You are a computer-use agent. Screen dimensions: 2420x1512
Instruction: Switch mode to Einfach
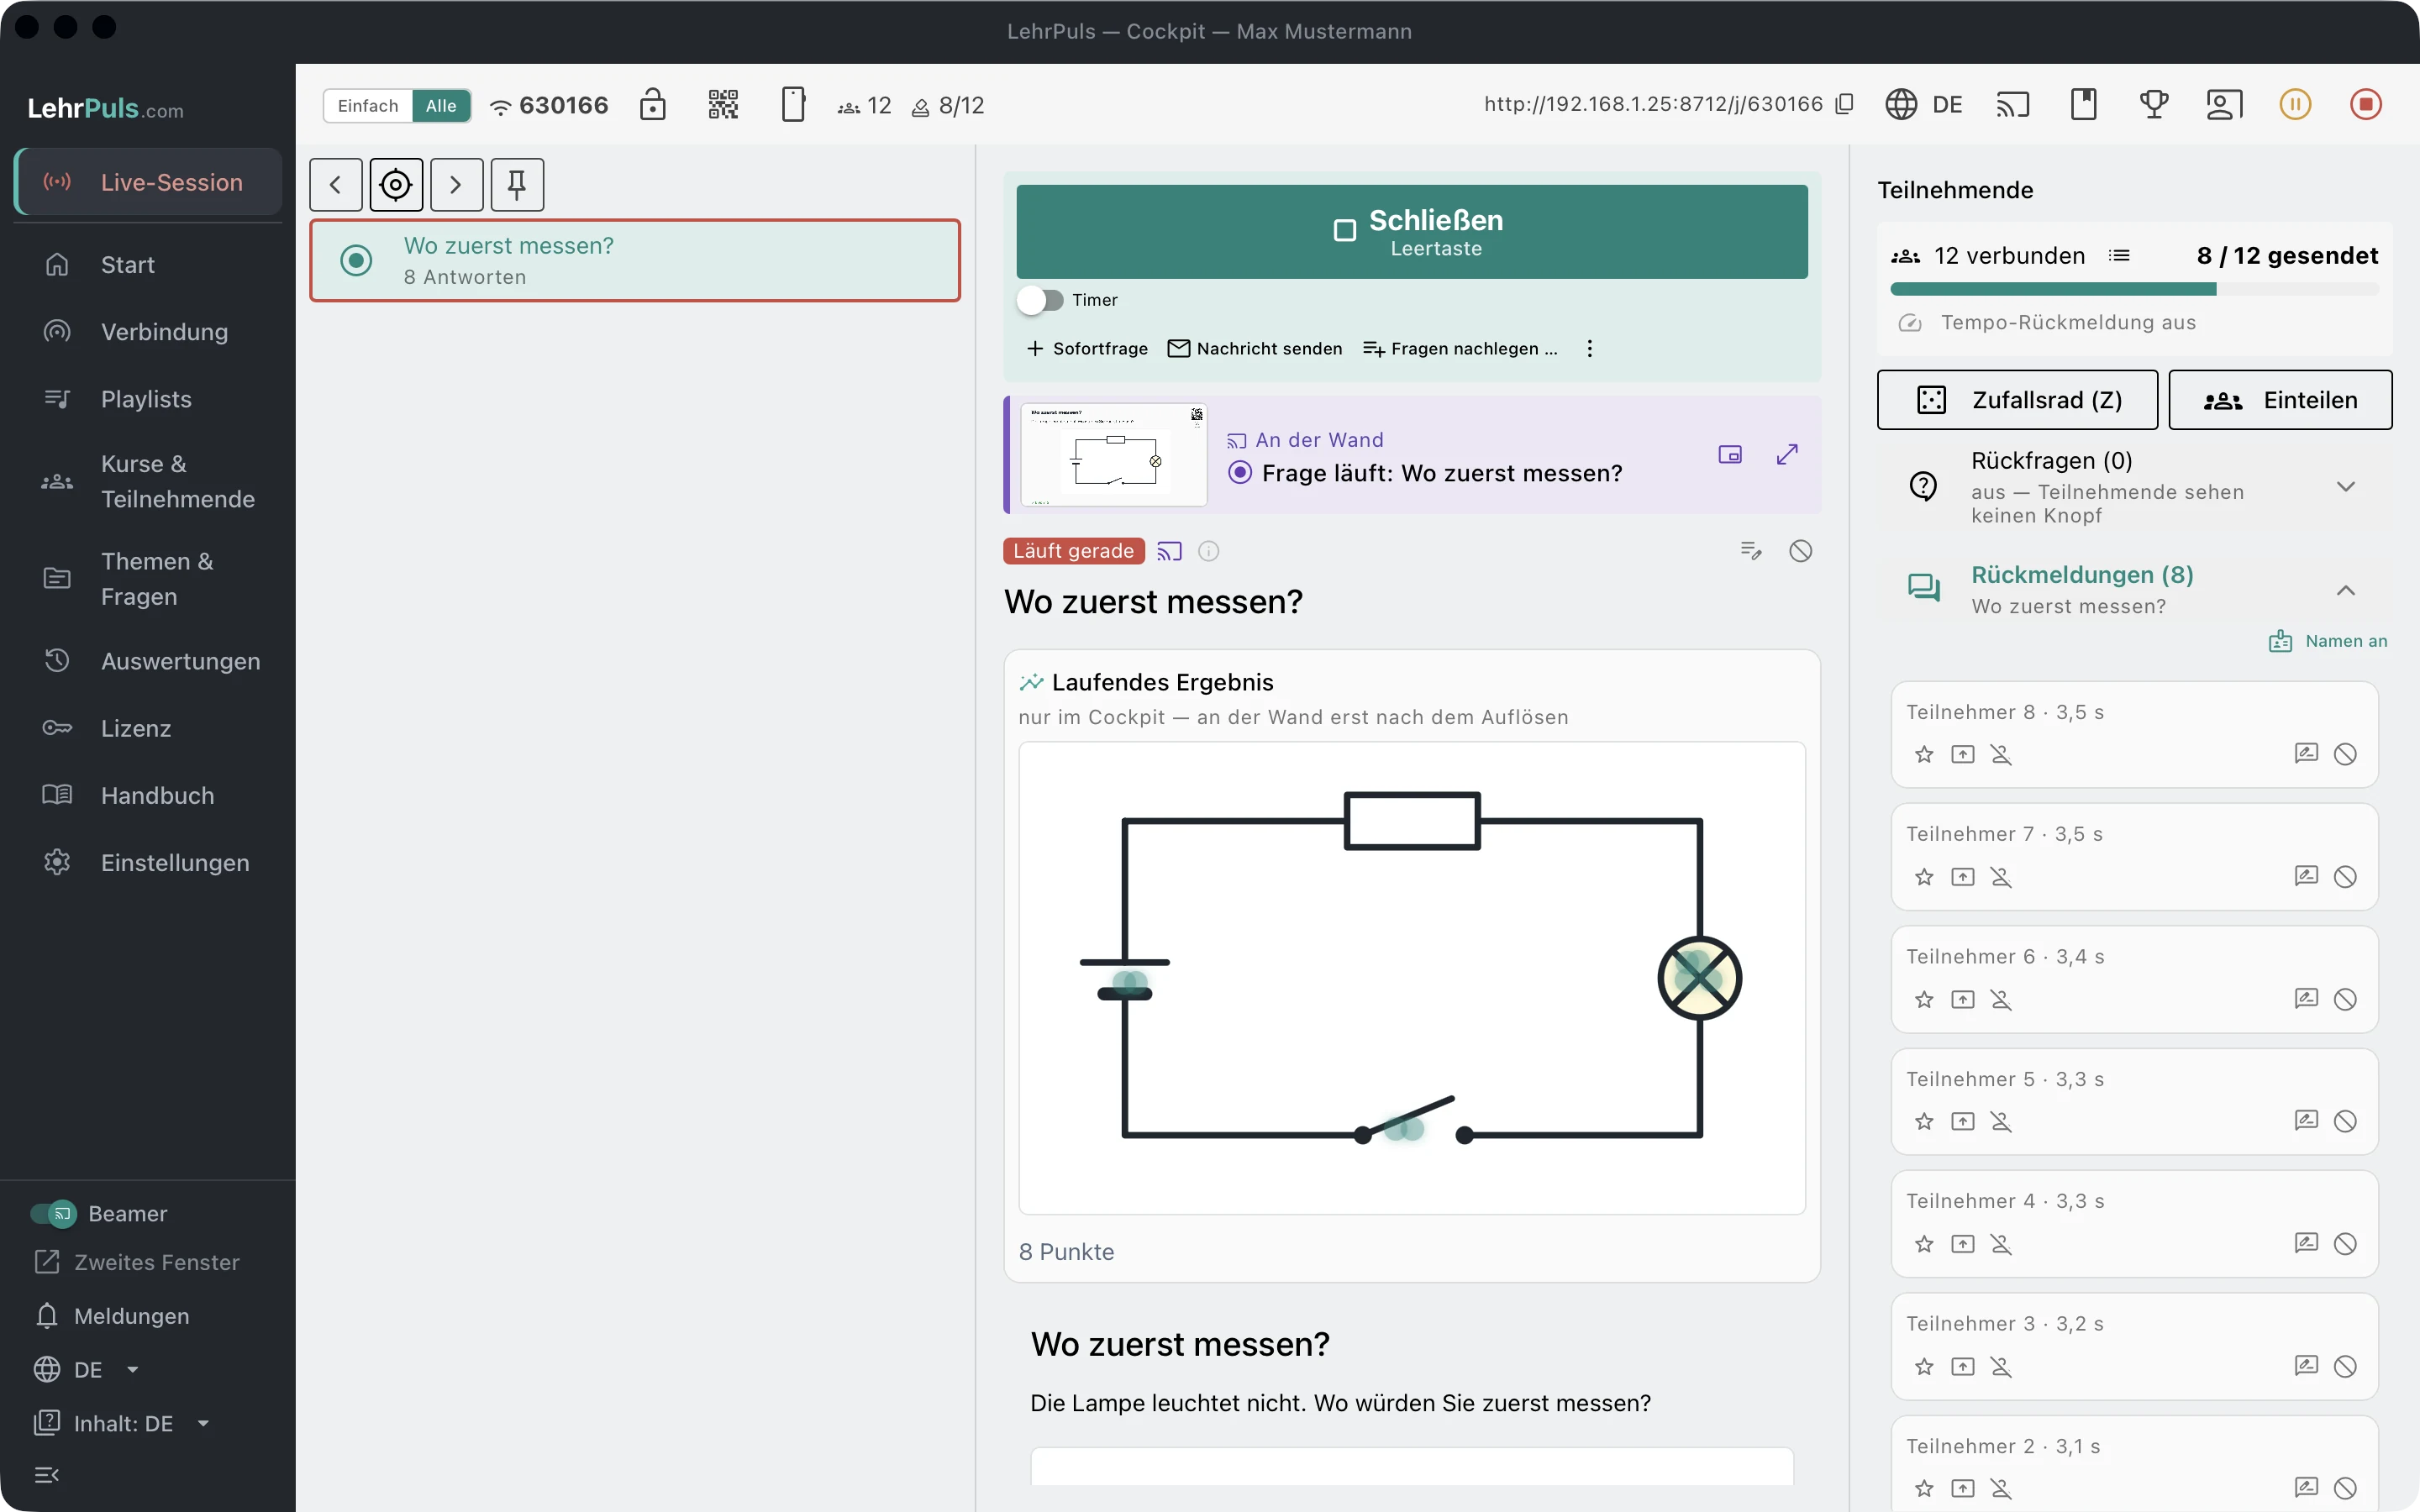(x=368, y=106)
